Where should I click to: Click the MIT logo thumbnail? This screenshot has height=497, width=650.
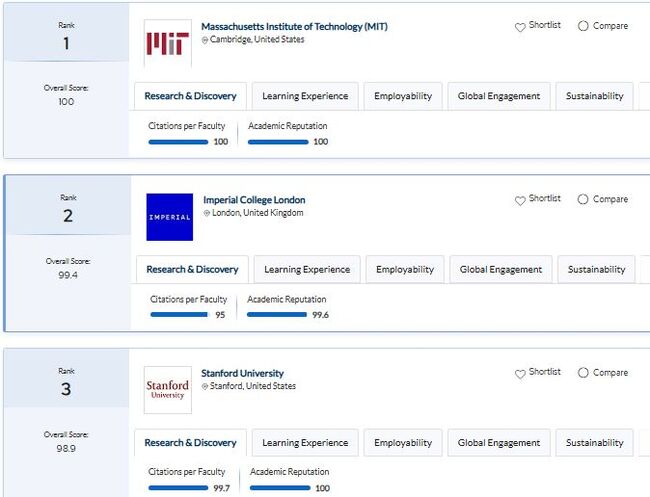(x=168, y=43)
